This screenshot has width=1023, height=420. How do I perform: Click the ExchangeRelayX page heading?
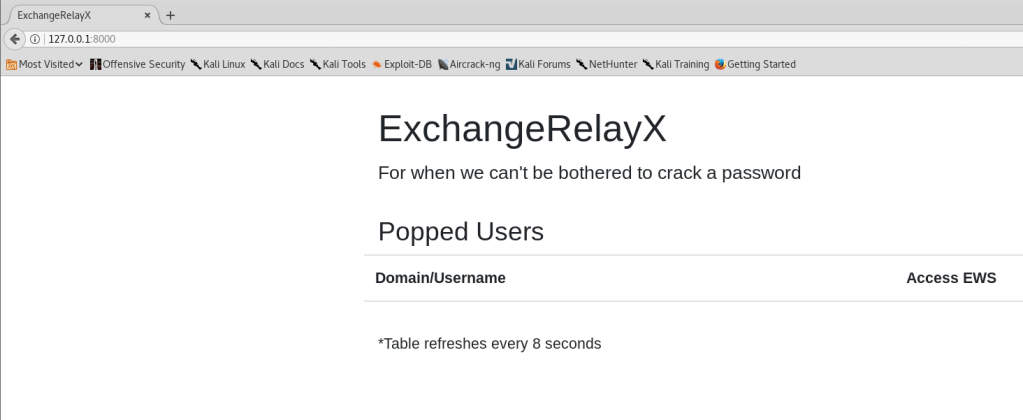pos(521,129)
